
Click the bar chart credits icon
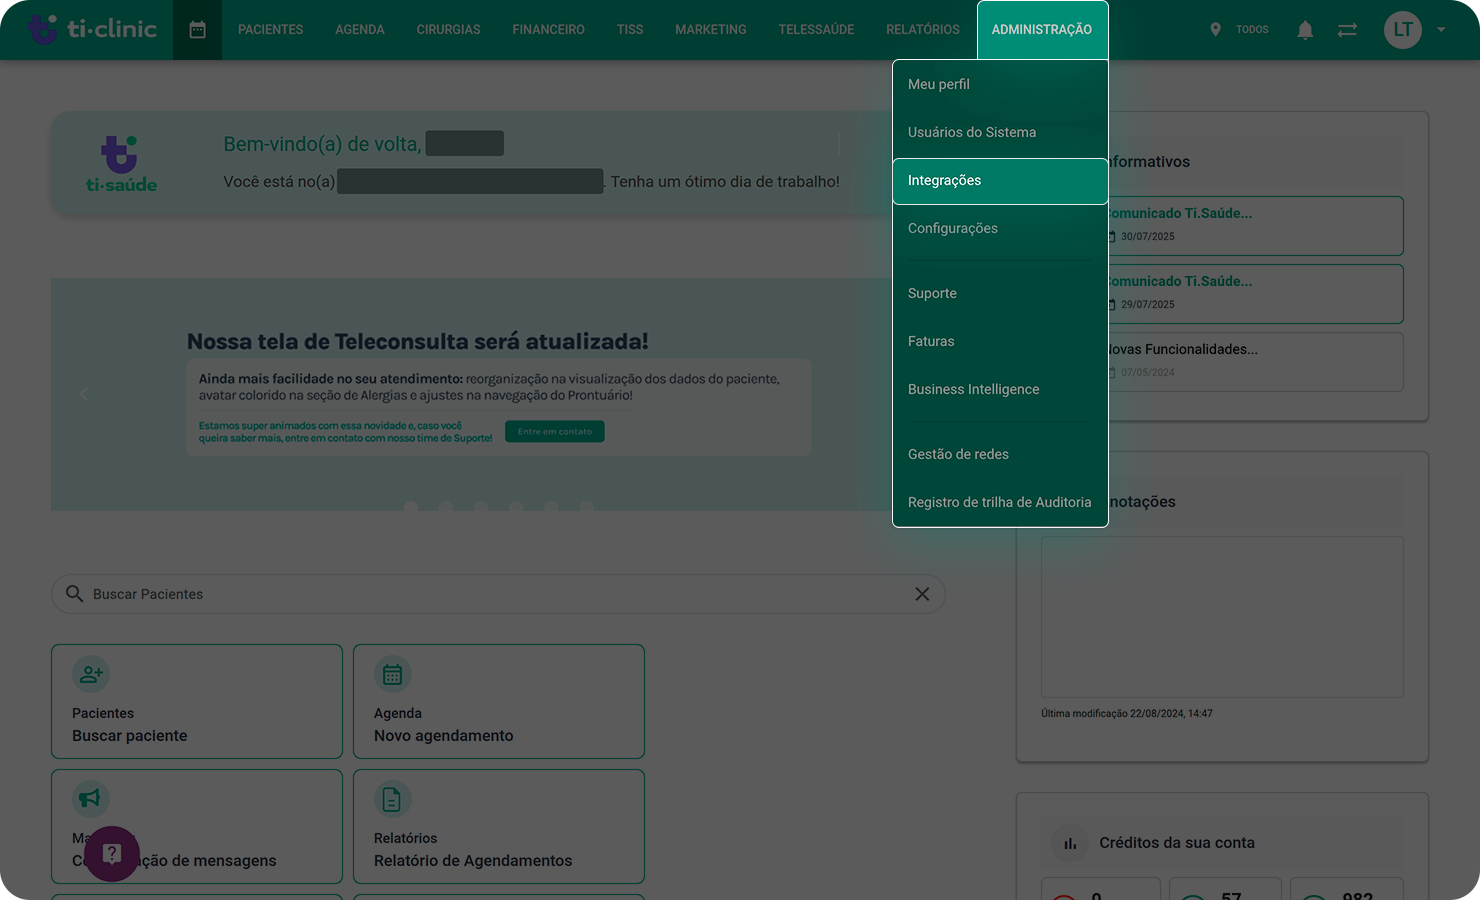1070,843
